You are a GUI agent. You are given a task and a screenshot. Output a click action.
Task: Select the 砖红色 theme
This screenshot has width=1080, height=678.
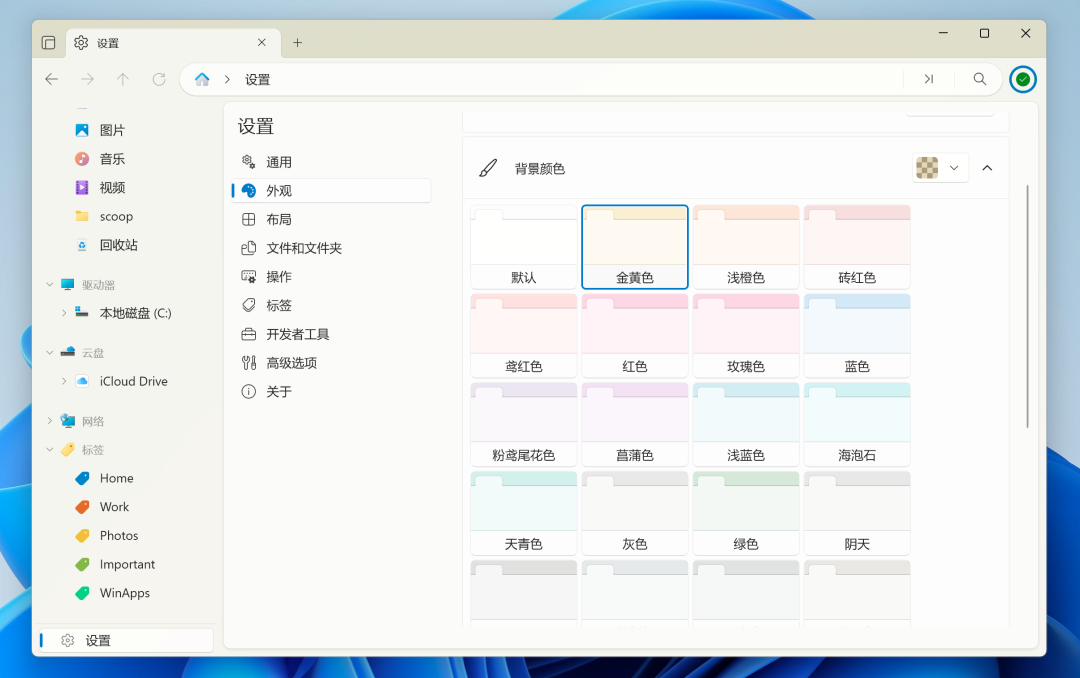(857, 247)
